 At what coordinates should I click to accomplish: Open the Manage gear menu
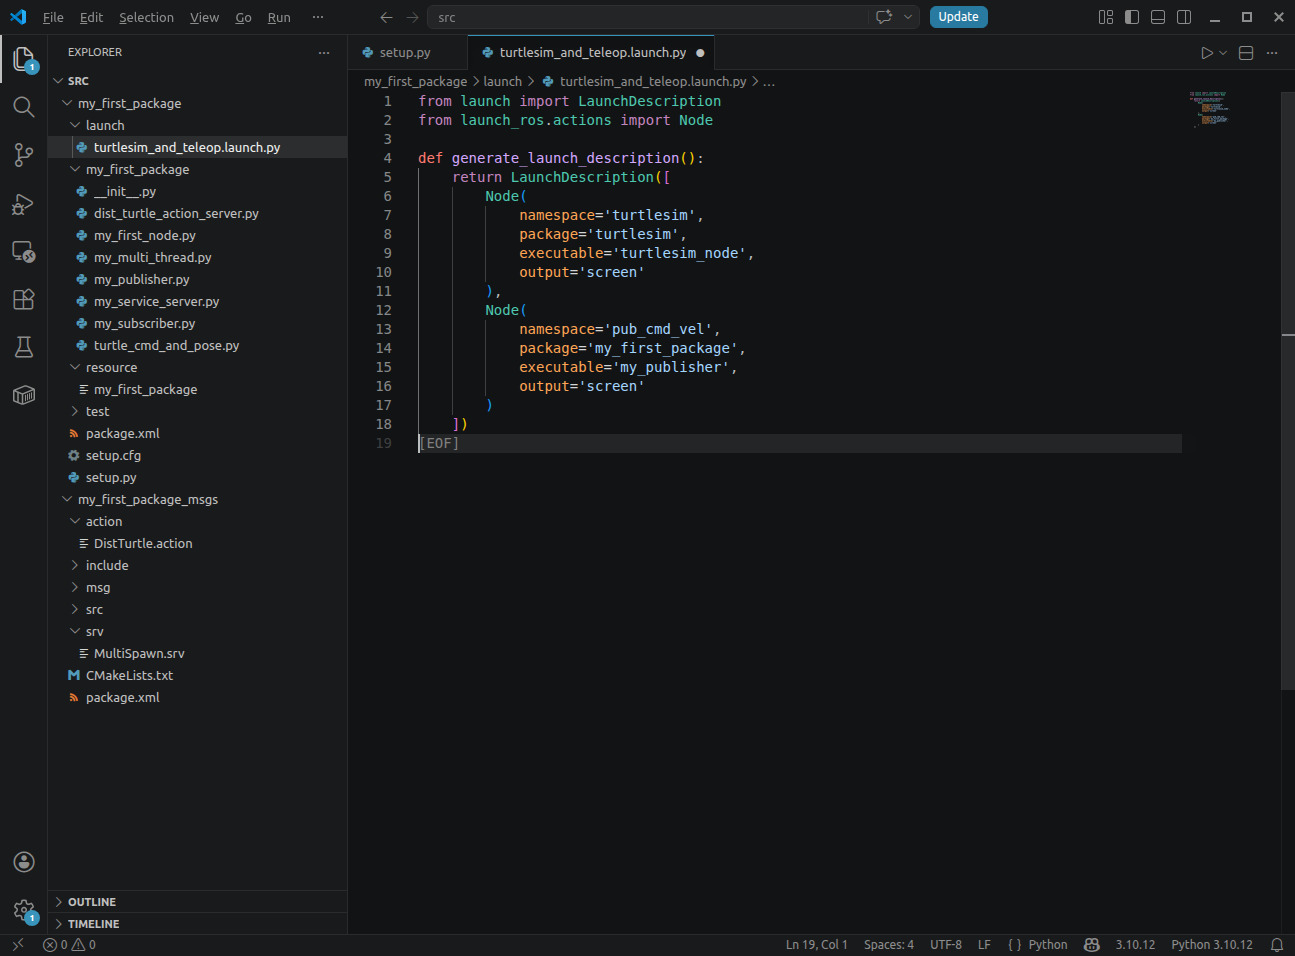pyautogui.click(x=24, y=910)
